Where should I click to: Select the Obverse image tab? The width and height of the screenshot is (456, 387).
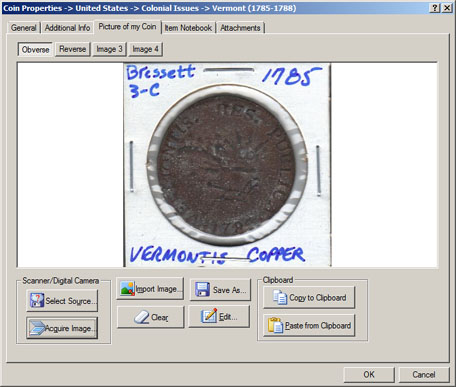(35, 49)
